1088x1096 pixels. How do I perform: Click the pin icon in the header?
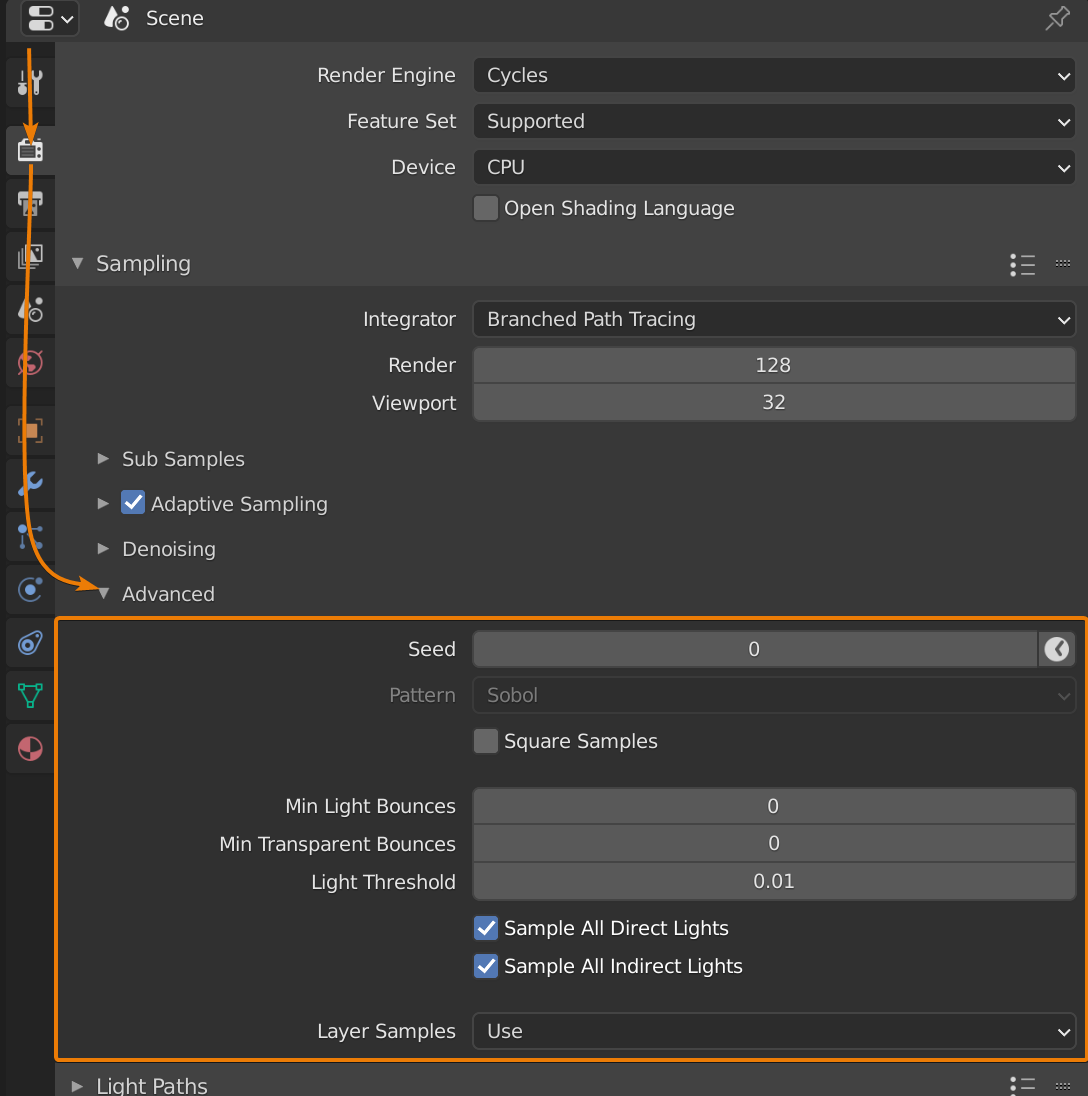pos(1056,19)
